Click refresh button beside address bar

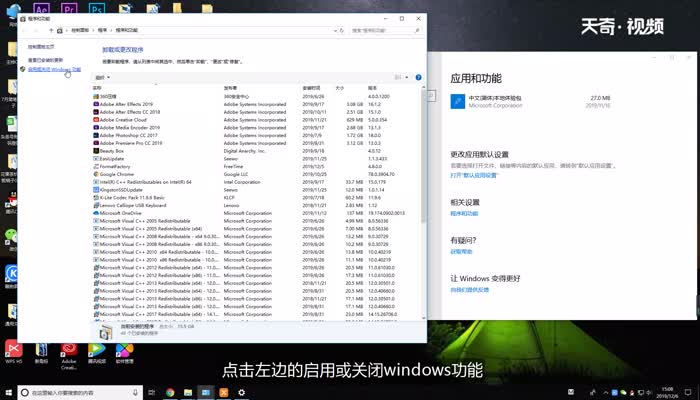pos(342,30)
